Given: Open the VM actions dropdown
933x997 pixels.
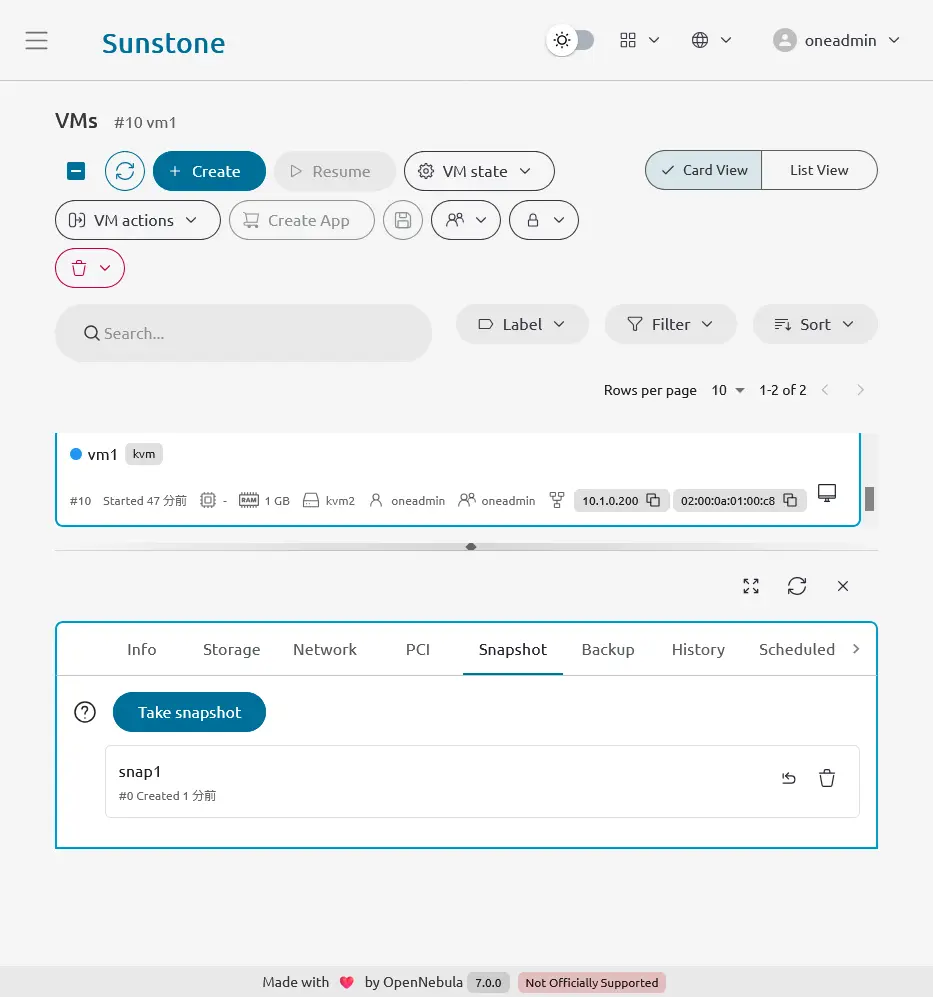Looking at the screenshot, I should tap(138, 220).
